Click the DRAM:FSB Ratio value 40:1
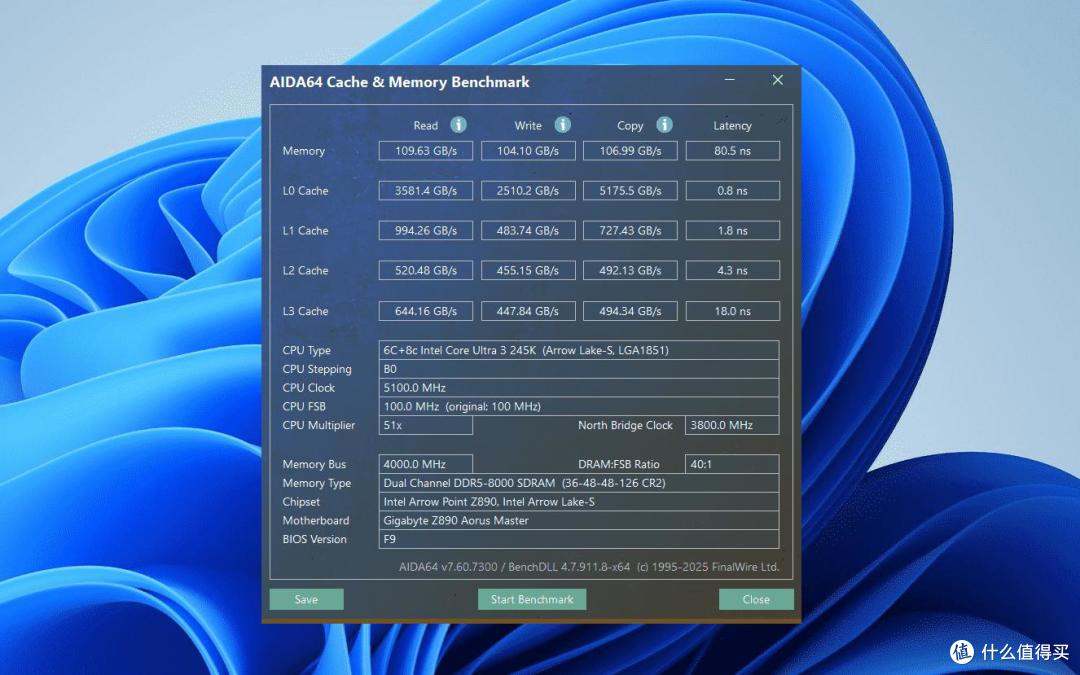This screenshot has width=1080, height=675. click(x=732, y=464)
